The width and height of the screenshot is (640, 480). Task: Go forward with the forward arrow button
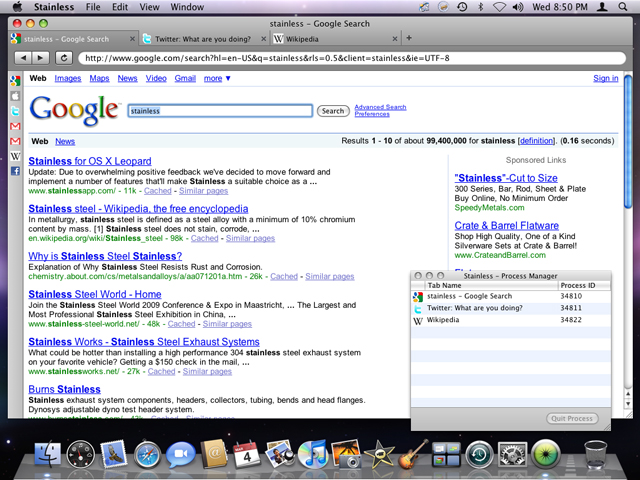(40, 58)
